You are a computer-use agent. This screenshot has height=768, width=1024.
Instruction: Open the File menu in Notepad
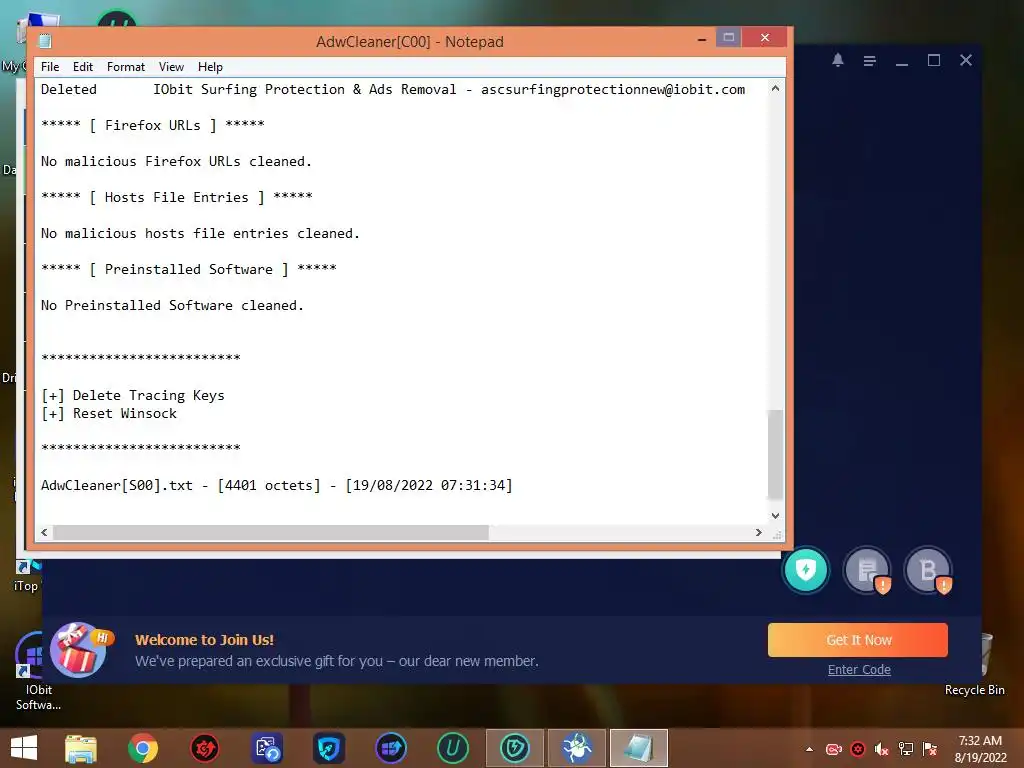tap(50, 67)
